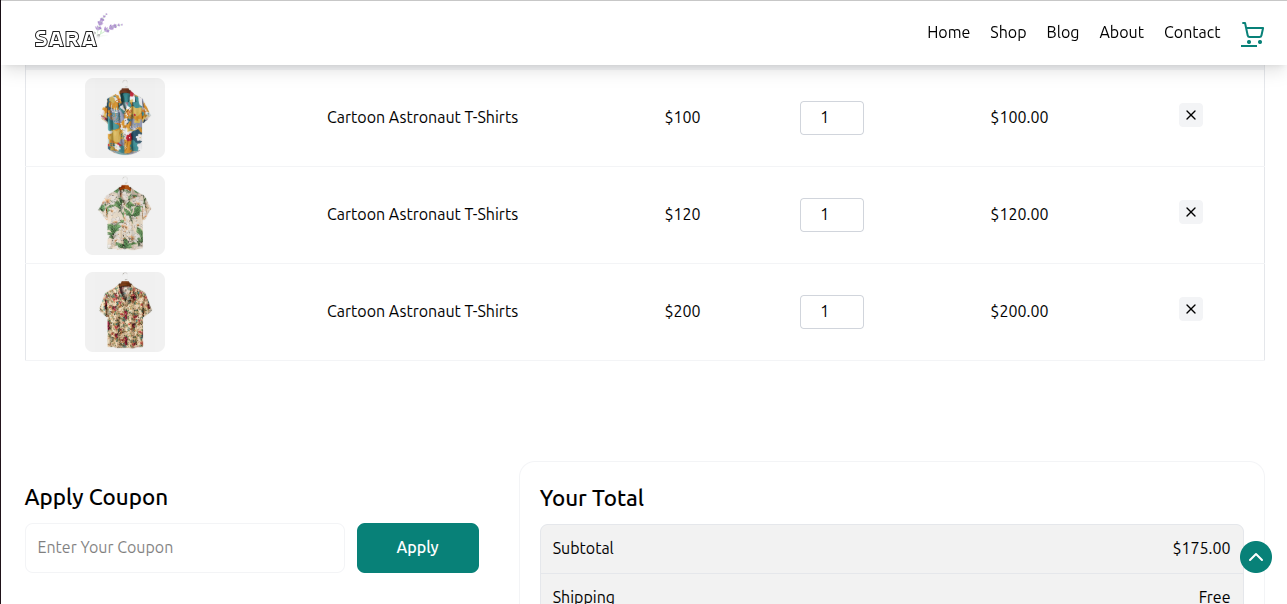Open the red floral shirt thumbnail
1287x604 pixels.
click(x=125, y=312)
